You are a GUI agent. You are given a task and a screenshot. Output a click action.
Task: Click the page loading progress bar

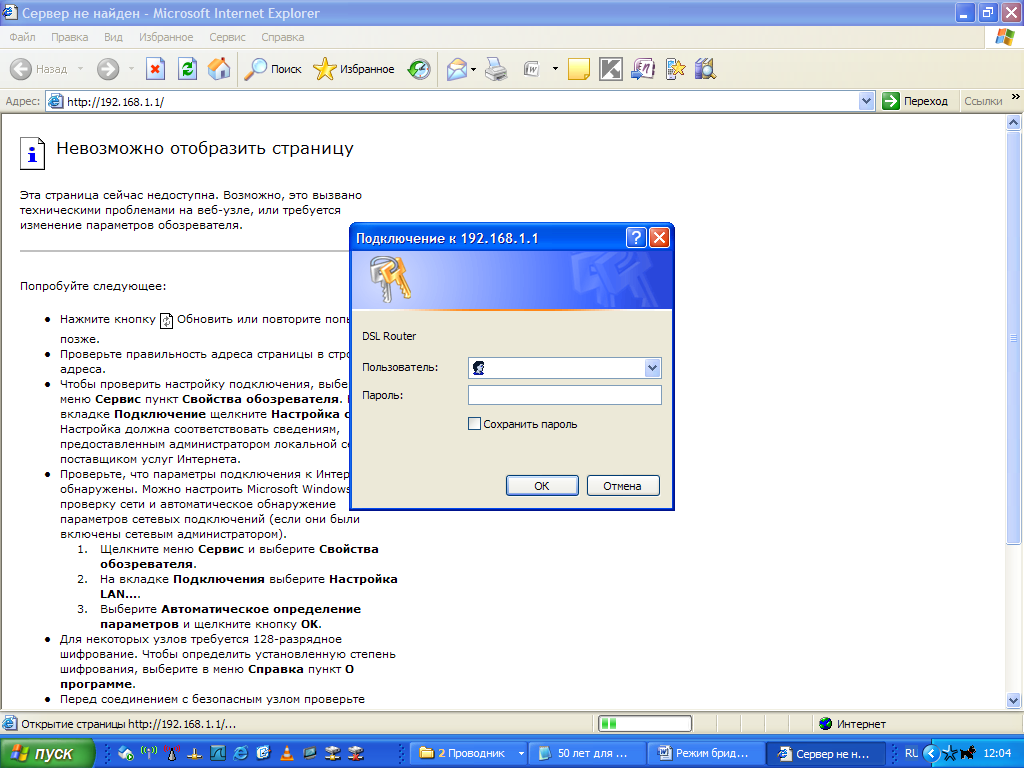pyautogui.click(x=645, y=724)
